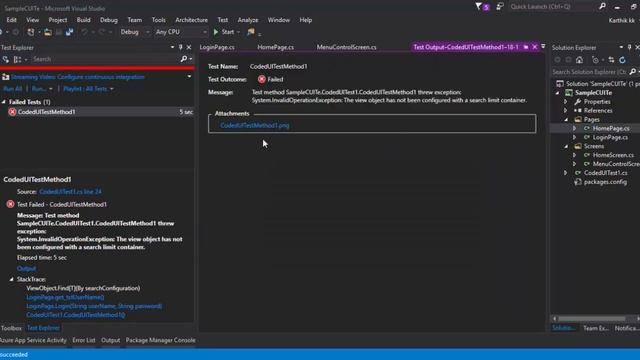Click the Test Explorer search field
The height and width of the screenshot is (360, 640).
(x=104, y=59)
